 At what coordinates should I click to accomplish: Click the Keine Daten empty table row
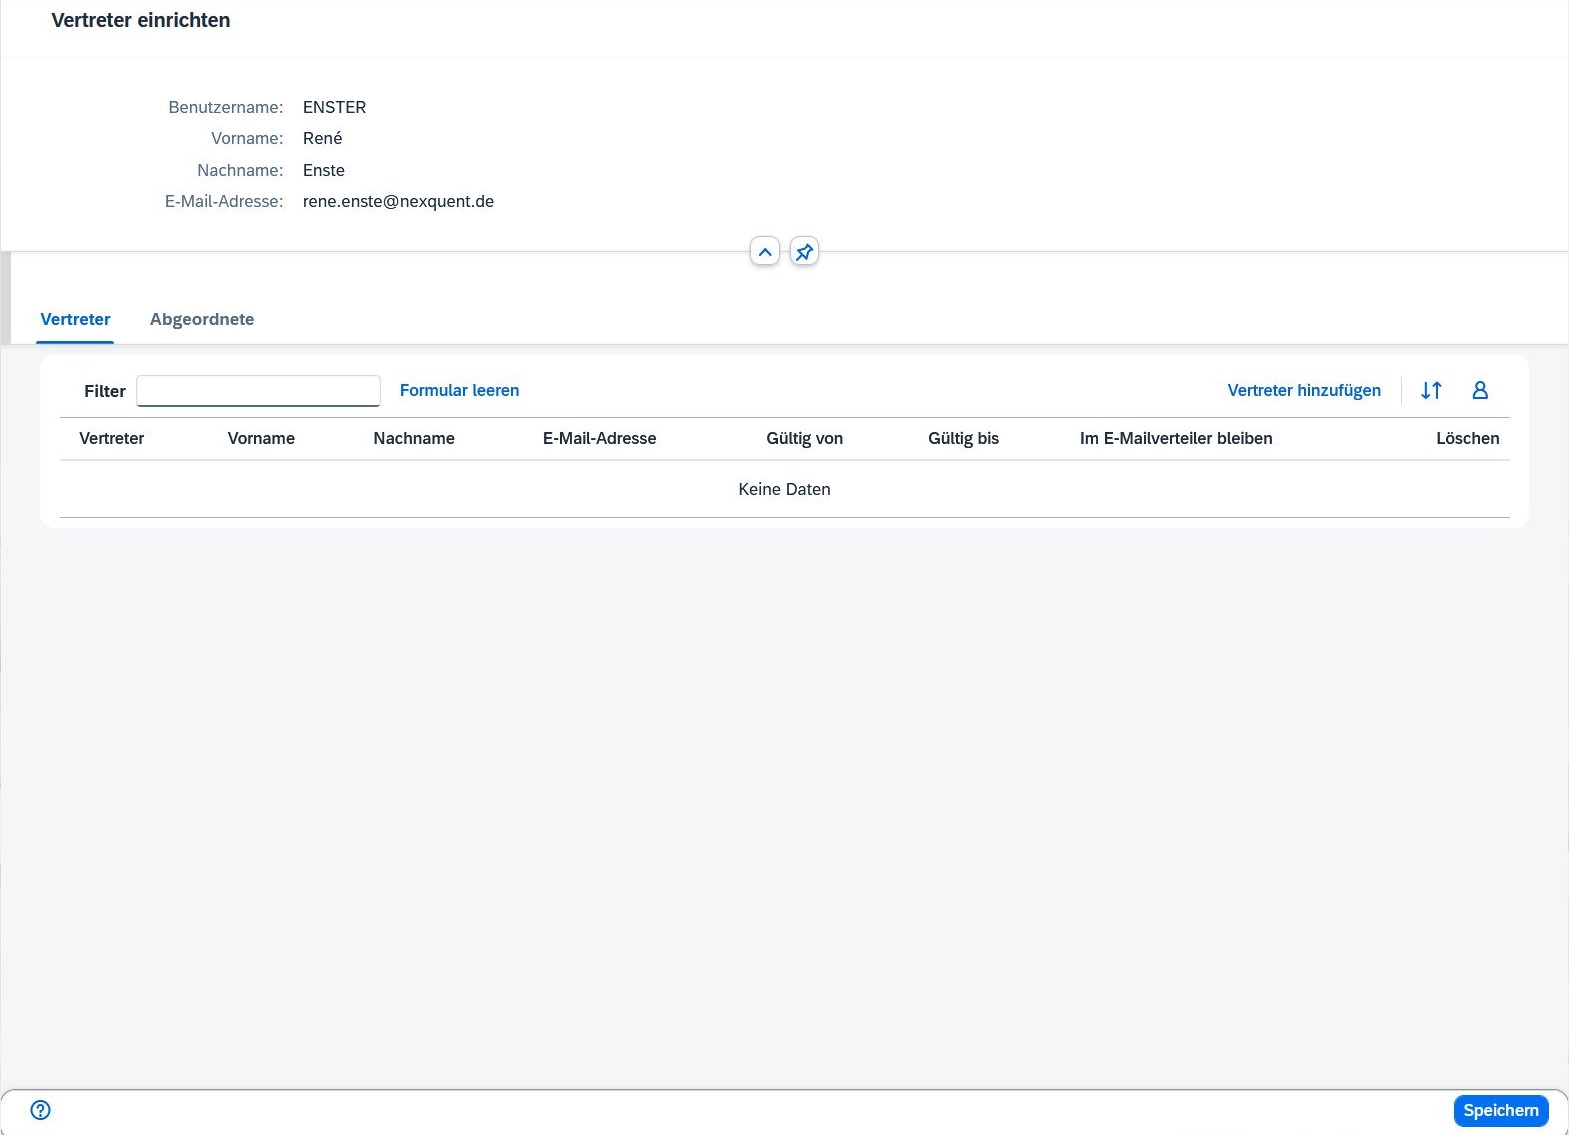pyautogui.click(x=784, y=489)
